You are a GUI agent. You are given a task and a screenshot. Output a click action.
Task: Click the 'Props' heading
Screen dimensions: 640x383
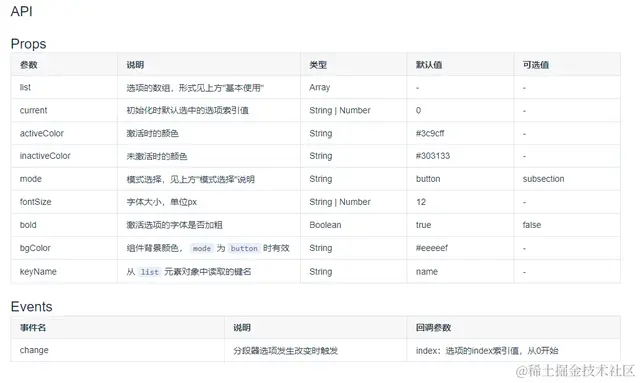click(x=29, y=44)
